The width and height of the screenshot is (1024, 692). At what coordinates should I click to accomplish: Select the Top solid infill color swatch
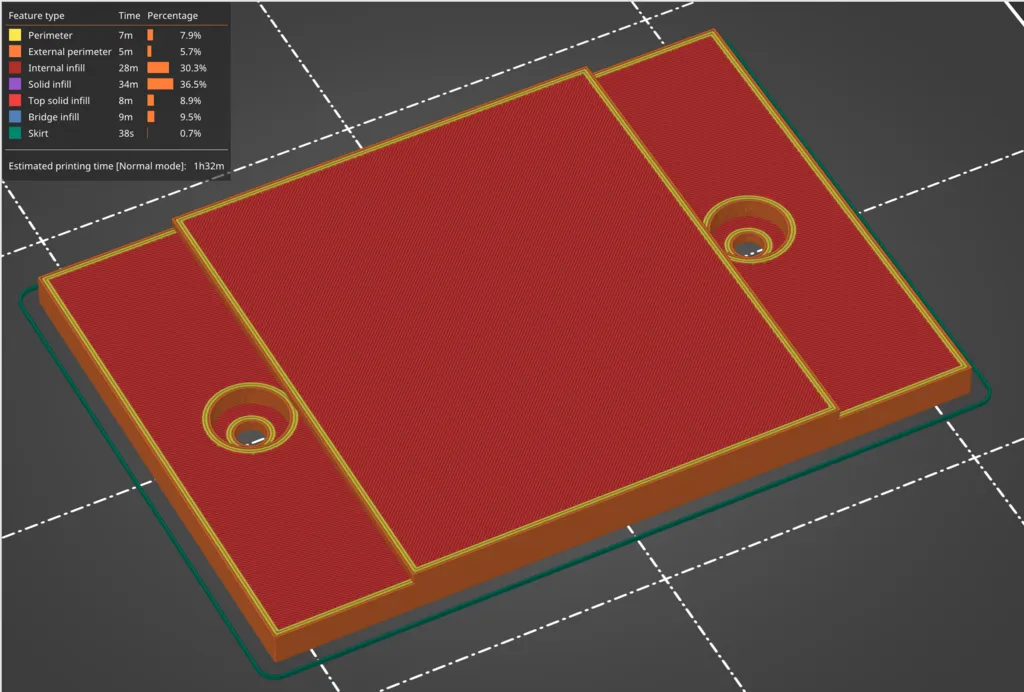click(15, 101)
